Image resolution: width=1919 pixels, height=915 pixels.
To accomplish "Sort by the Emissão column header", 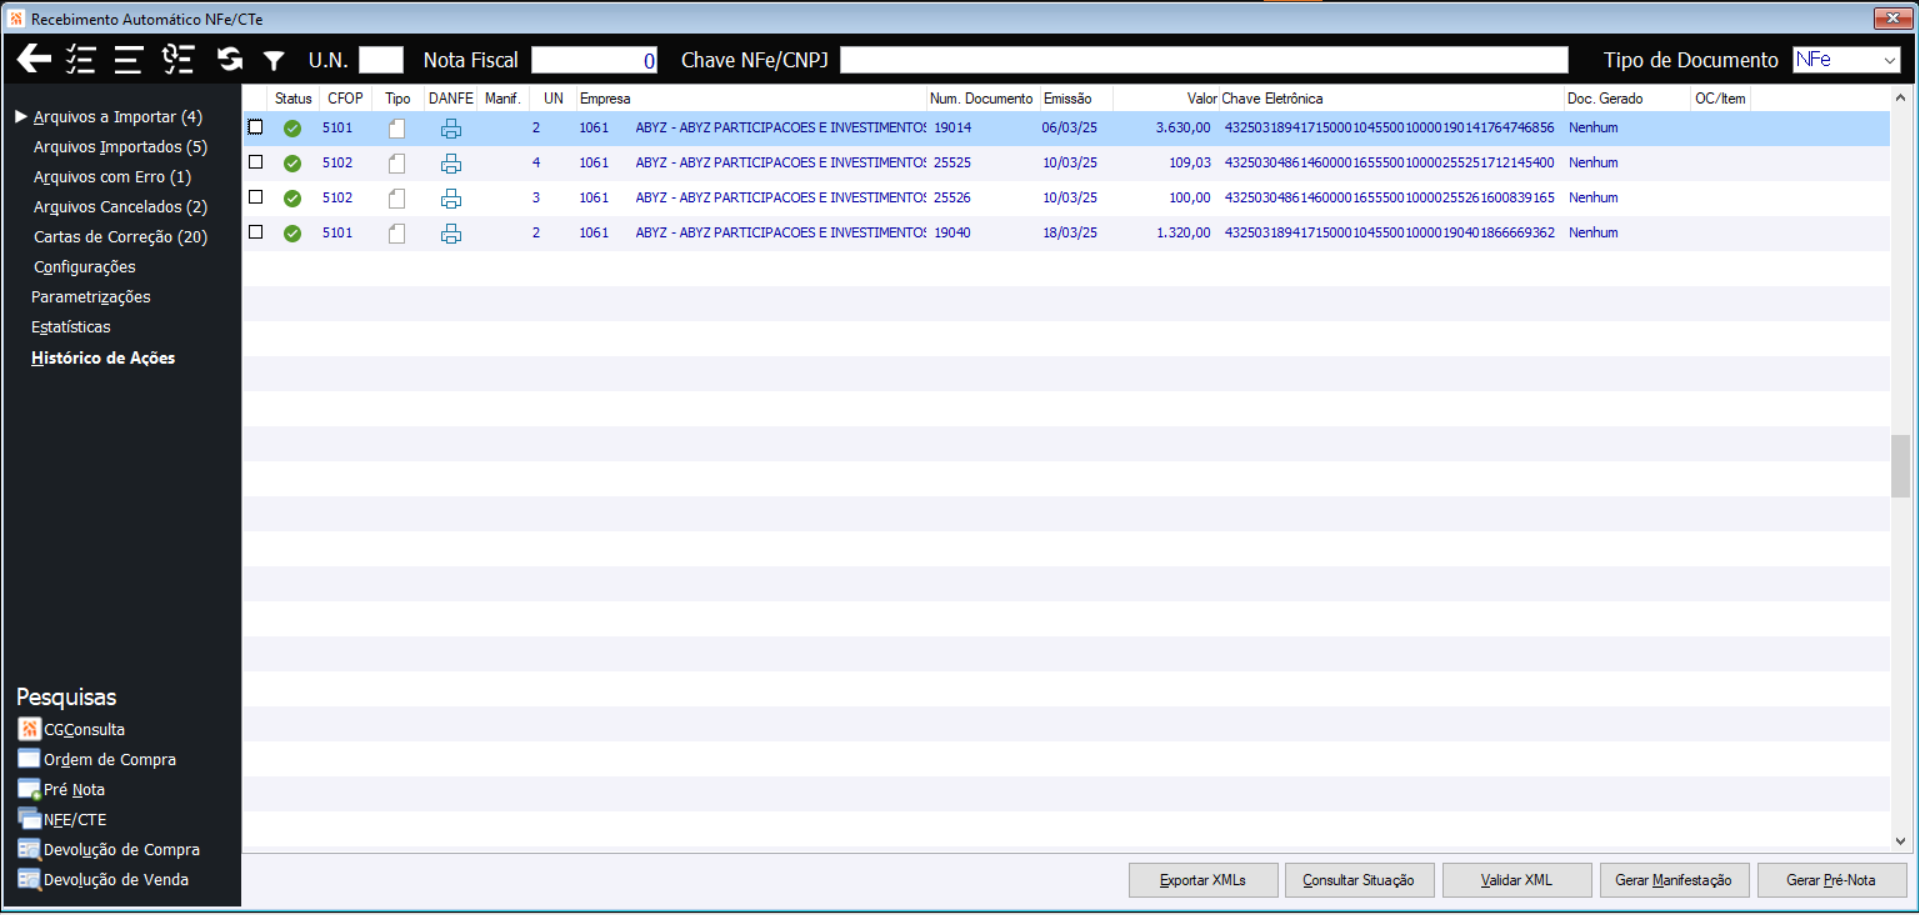I will [1076, 98].
